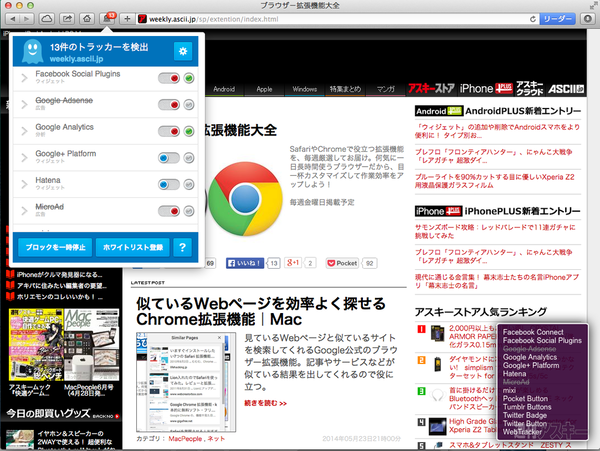Toggle blocking switch for Google Analytics
Screen dimensions: 600x451
(x=169, y=132)
